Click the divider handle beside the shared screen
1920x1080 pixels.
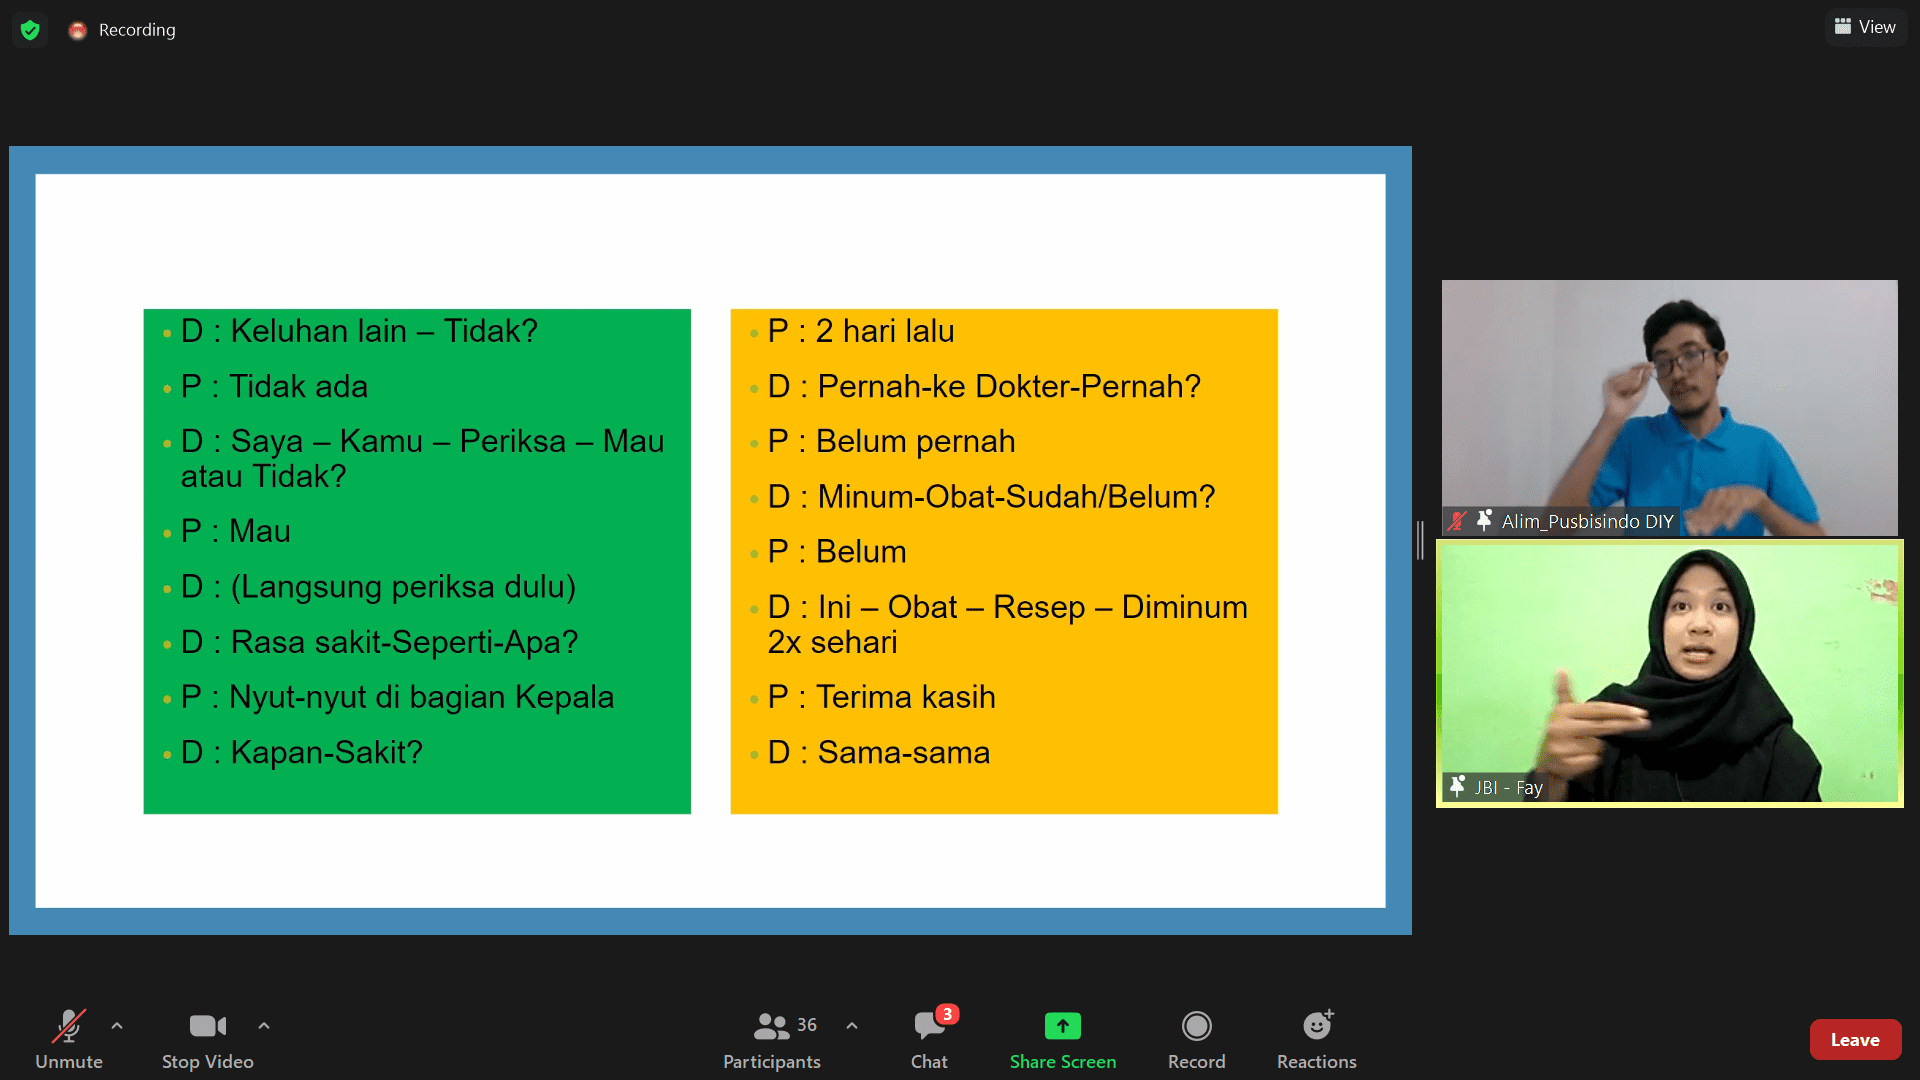[x=1421, y=540]
